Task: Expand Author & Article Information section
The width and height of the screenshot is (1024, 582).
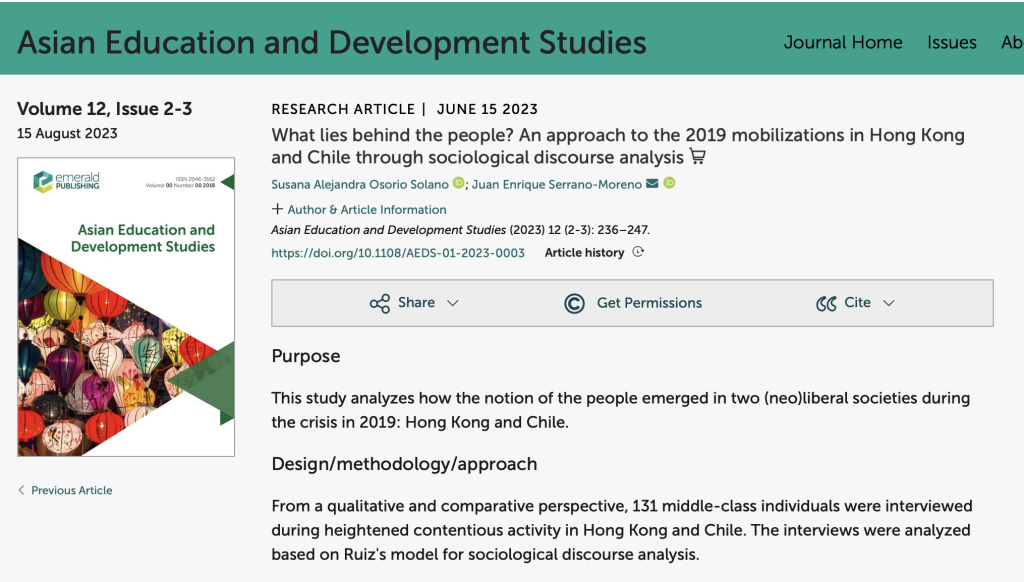Action: (x=359, y=210)
